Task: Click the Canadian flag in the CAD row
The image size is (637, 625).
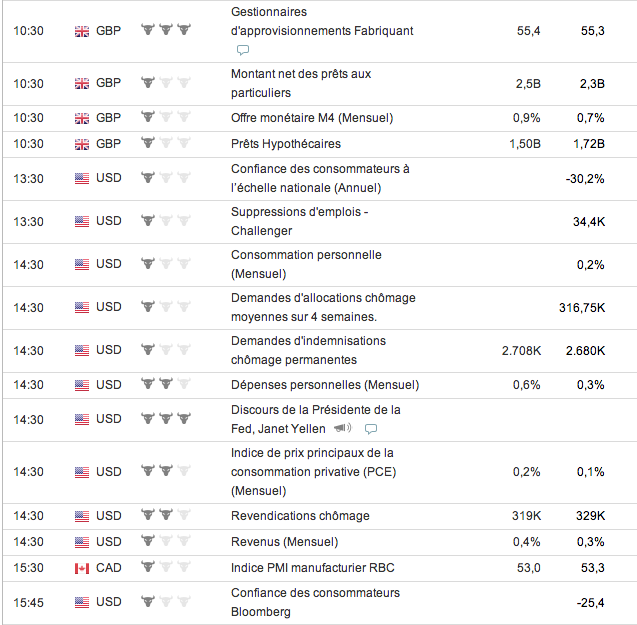Action: pyautogui.click(x=82, y=568)
